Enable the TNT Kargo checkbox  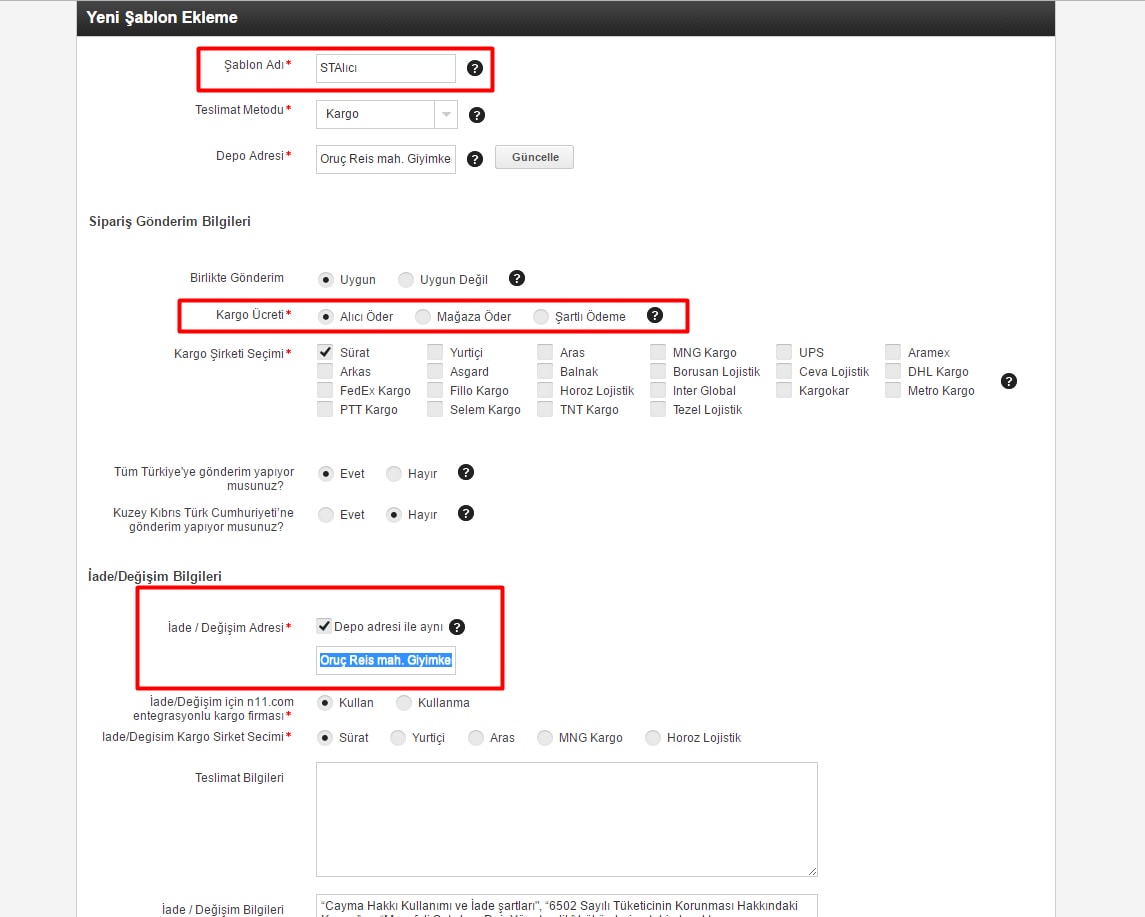[x=545, y=409]
